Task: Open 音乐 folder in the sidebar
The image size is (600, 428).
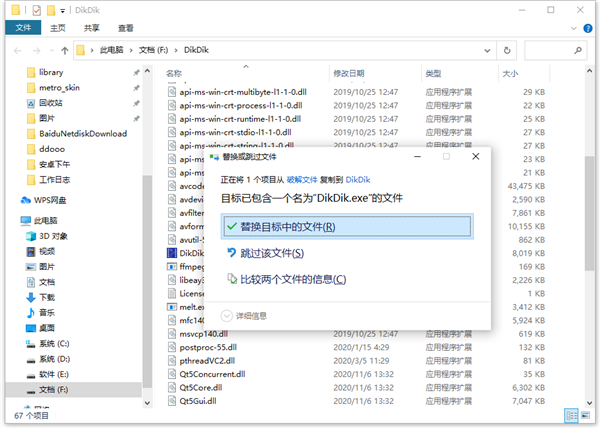Action: (x=47, y=312)
